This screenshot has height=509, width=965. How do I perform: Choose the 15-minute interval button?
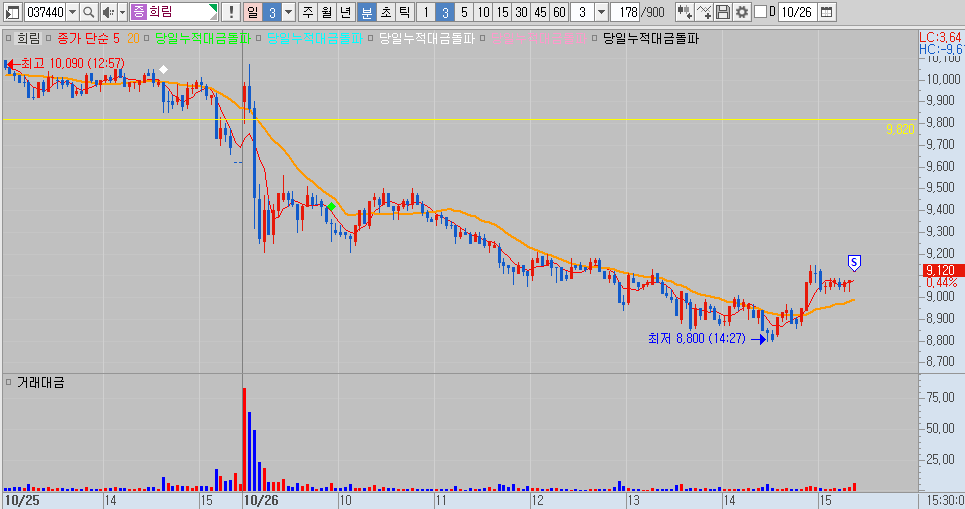pyautogui.click(x=503, y=12)
